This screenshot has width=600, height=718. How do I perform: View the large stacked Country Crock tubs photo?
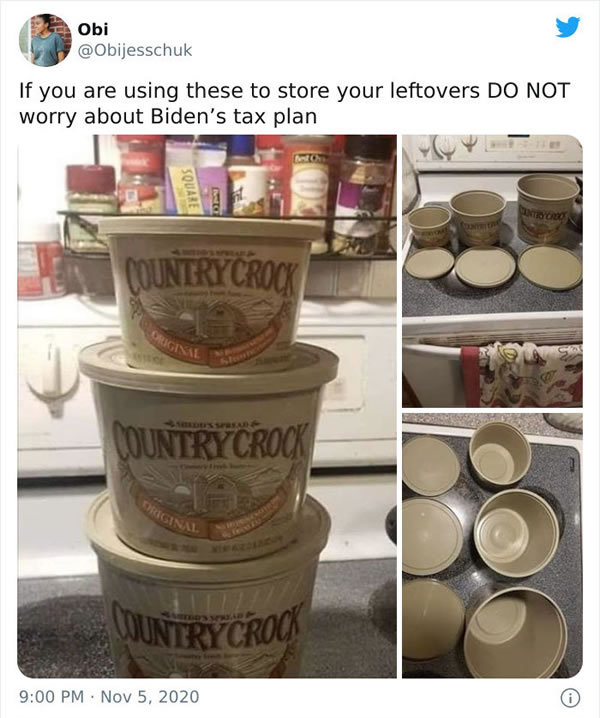coord(207,406)
